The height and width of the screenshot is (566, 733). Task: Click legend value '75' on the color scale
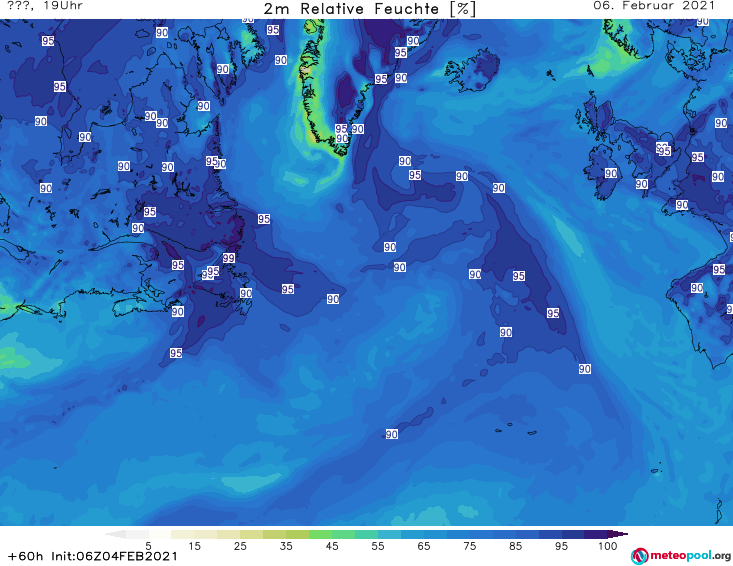click(469, 546)
